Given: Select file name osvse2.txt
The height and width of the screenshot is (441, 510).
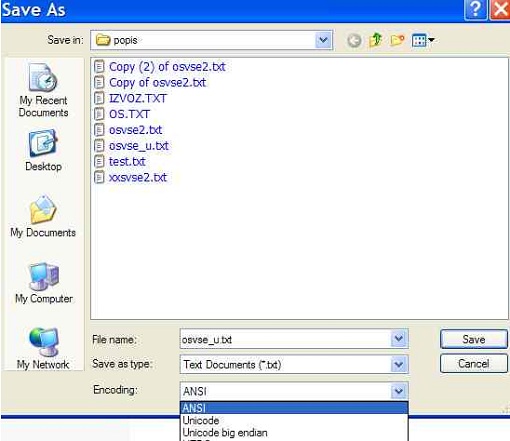Looking at the screenshot, I should click(x=136, y=130).
